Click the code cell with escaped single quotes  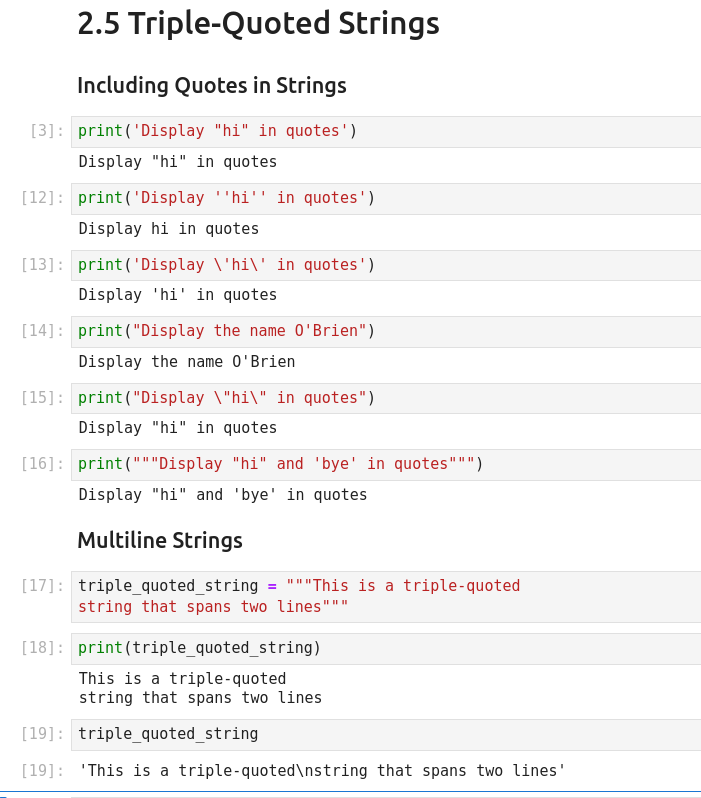pyautogui.click(x=385, y=265)
